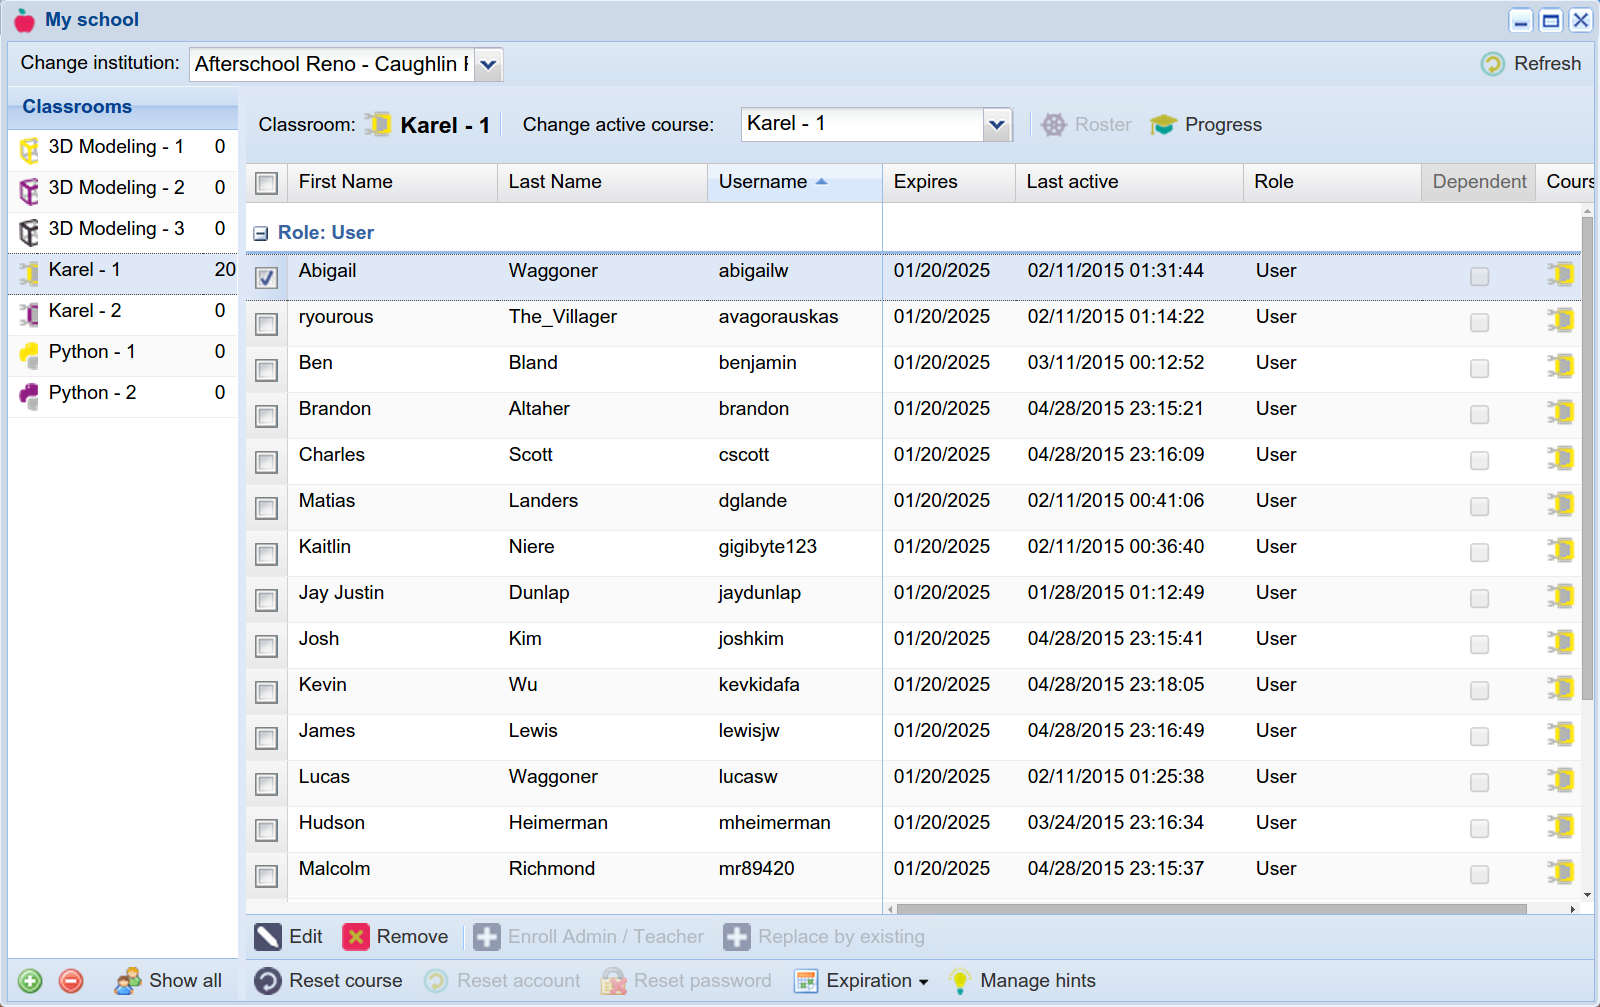This screenshot has height=1007, width=1600.
Task: Click the select-all checkbox in the header
Action: point(265,182)
